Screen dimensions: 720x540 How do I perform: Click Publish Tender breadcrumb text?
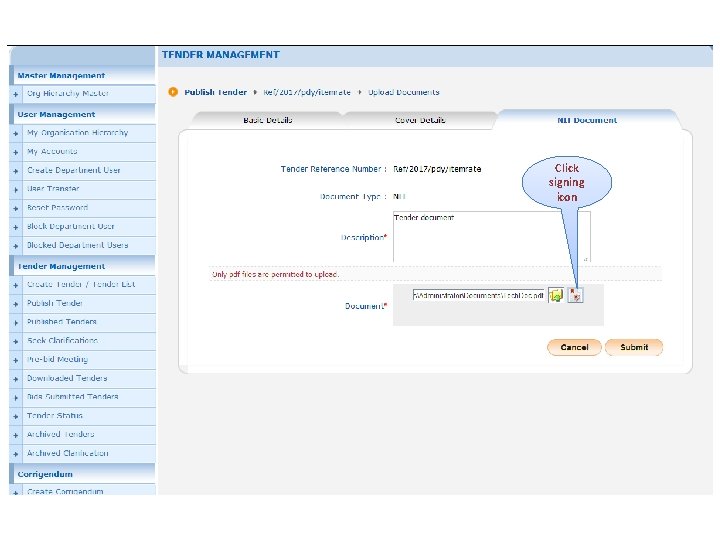click(x=215, y=92)
